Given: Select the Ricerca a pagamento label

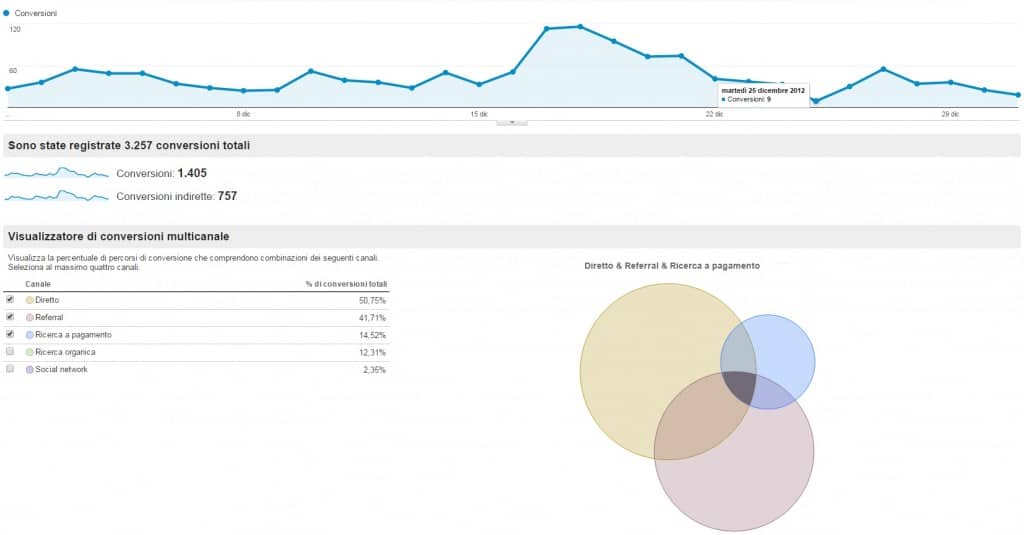Looking at the screenshot, I should tap(73, 335).
